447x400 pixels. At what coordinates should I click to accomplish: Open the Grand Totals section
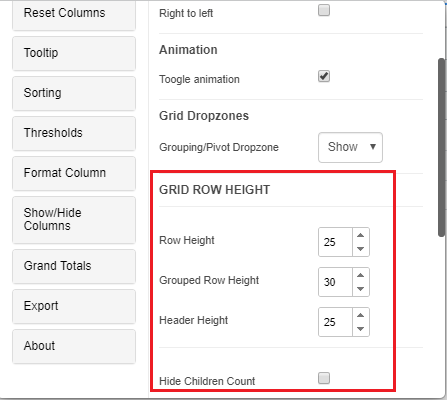pos(74,266)
